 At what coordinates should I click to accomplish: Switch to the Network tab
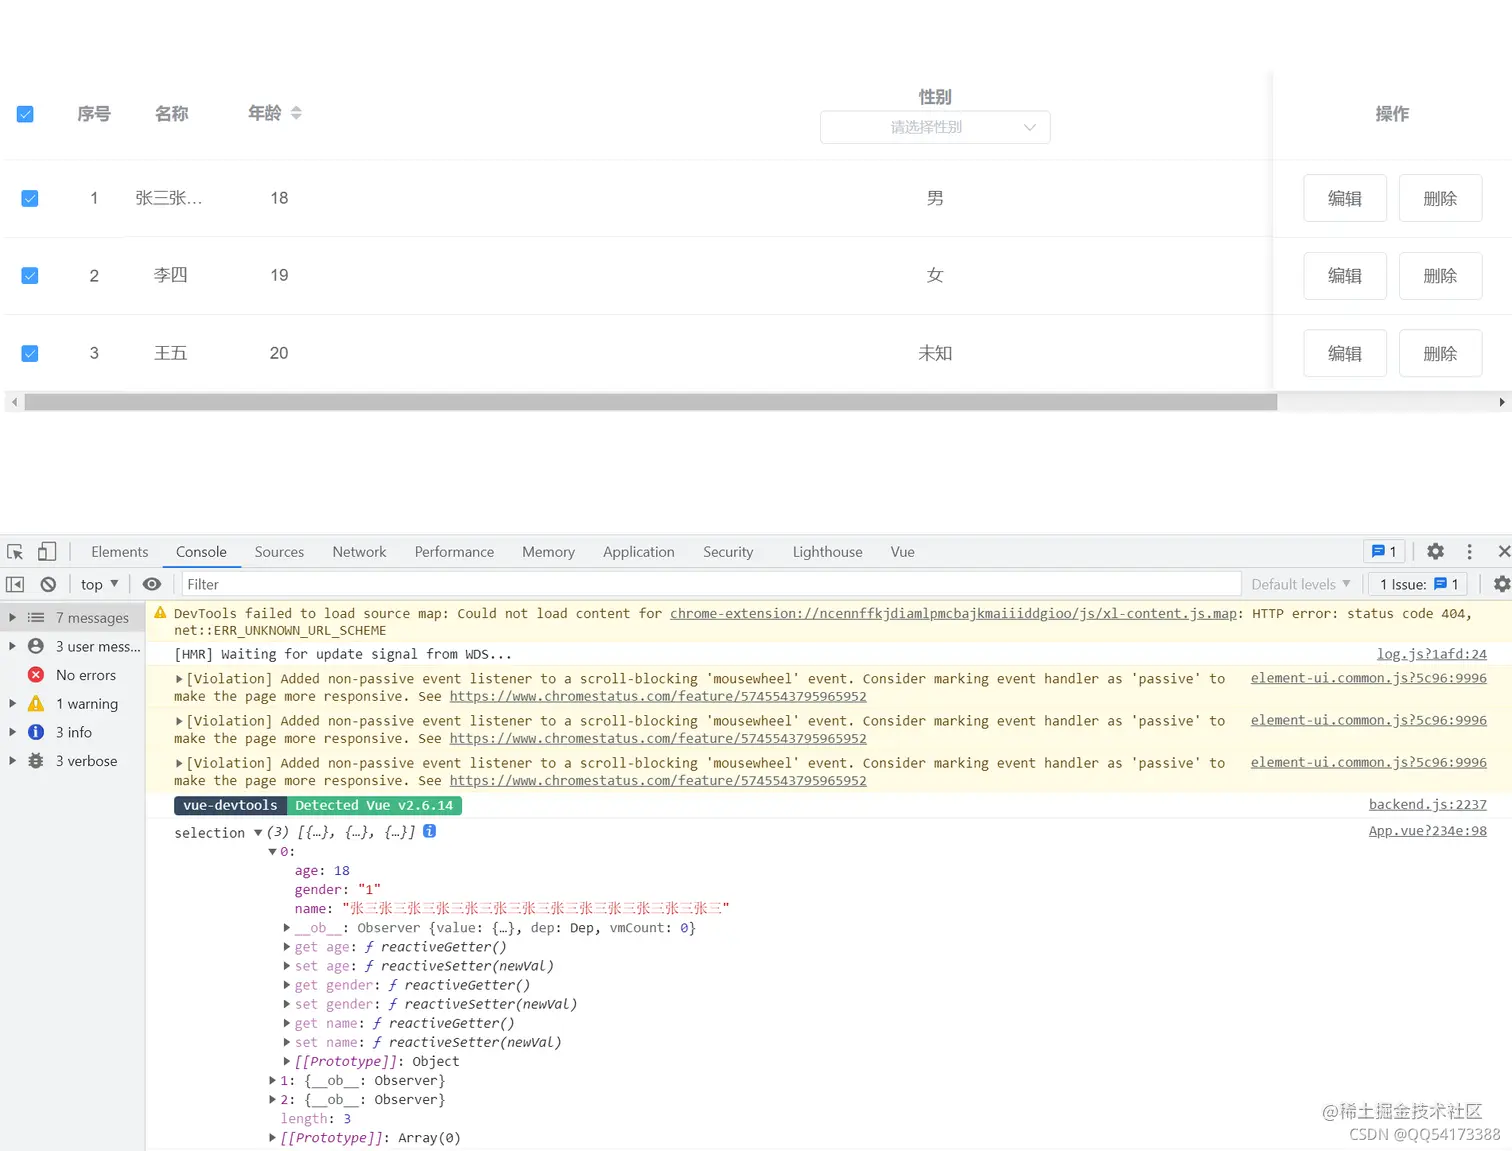tap(359, 552)
